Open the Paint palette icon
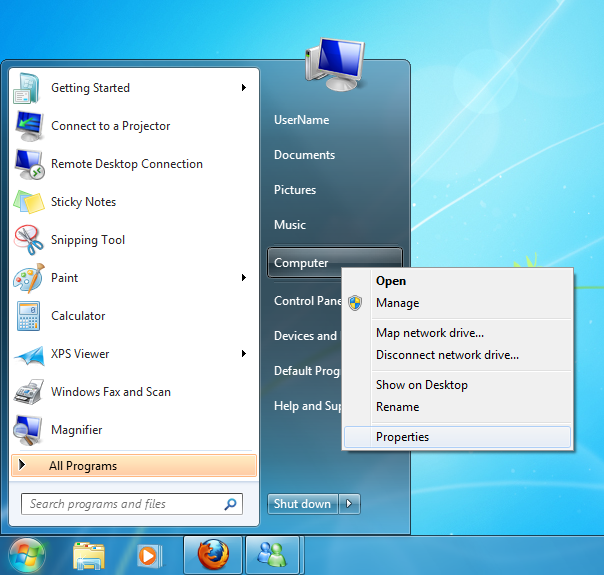This screenshot has width=604, height=575. (x=29, y=278)
